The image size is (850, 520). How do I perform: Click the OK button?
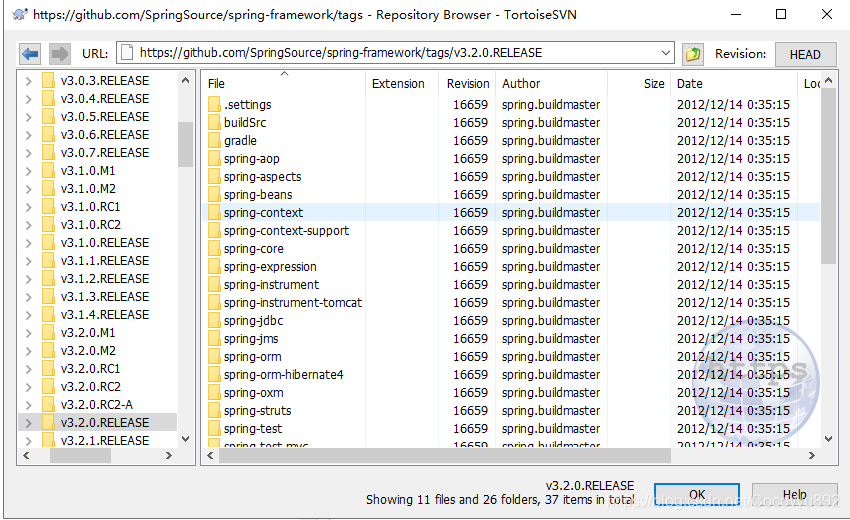(697, 495)
